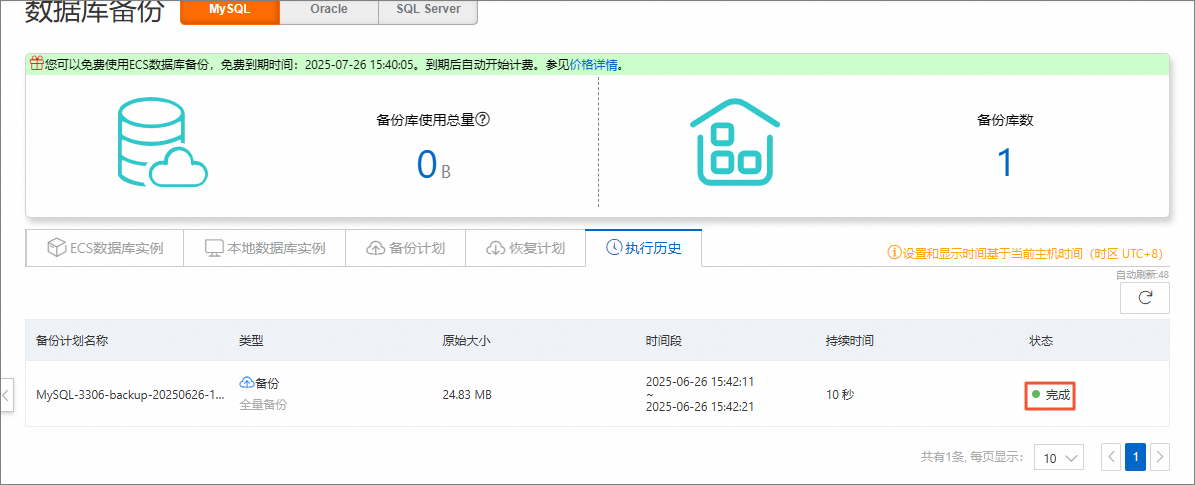Click the 全量备份 type label
Image resolution: width=1195 pixels, height=485 pixels.
click(264, 405)
